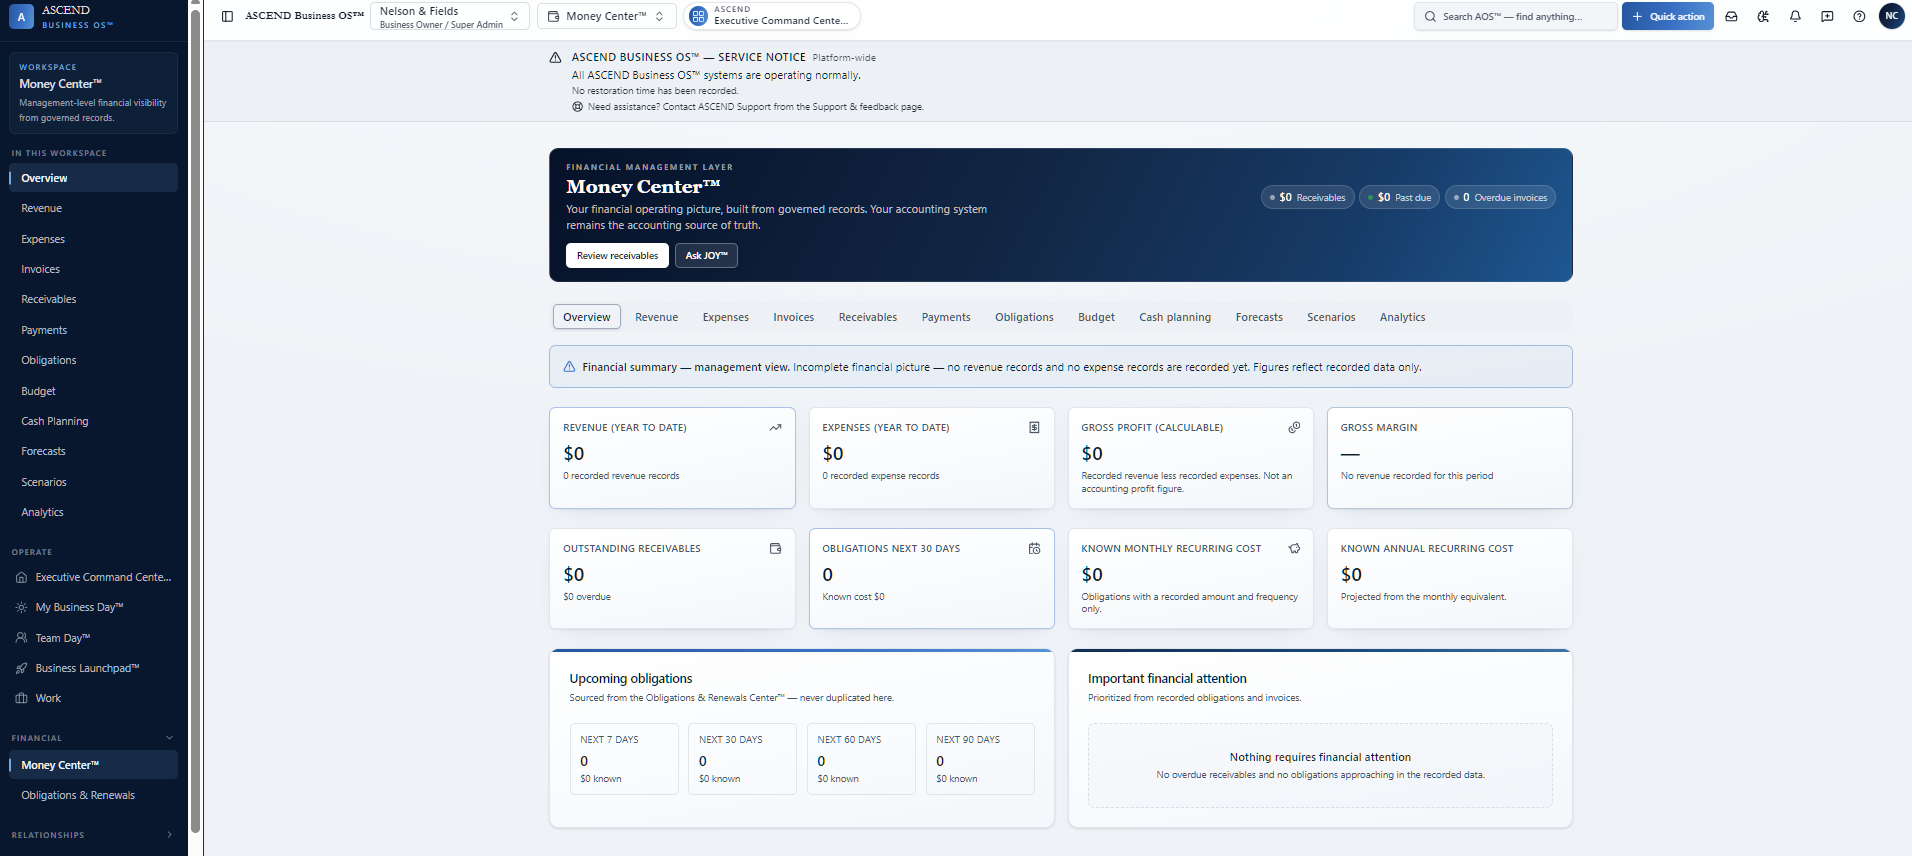
Task: Click the Review receivables button
Action: [x=617, y=256]
